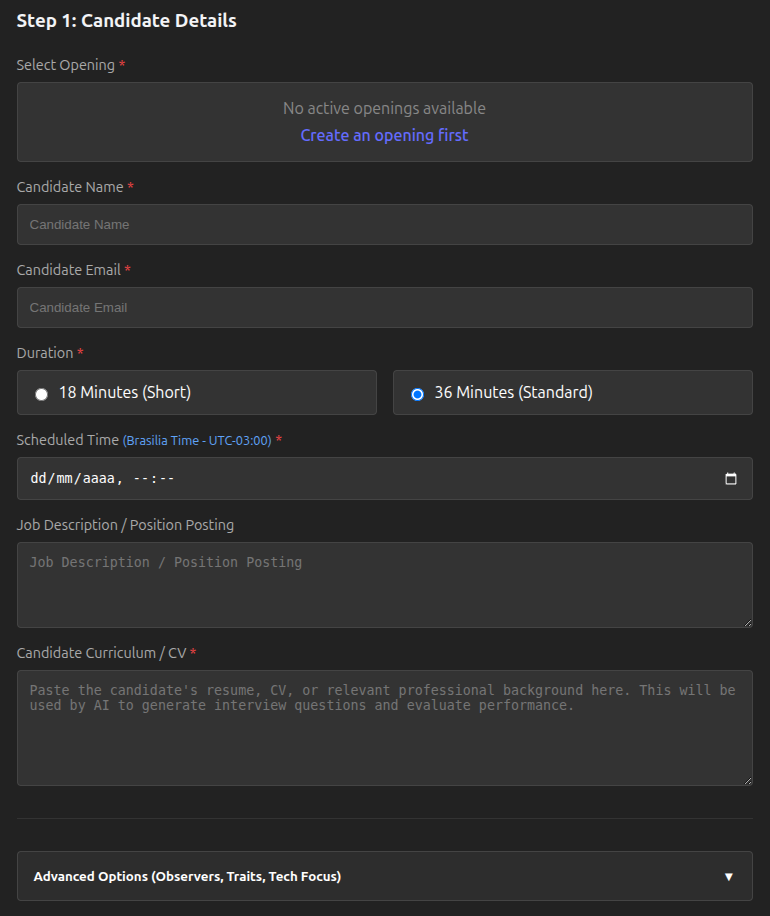Image resolution: width=770 pixels, height=916 pixels.
Task: Click the Advanced Options down-arrow triangle
Action: point(729,877)
